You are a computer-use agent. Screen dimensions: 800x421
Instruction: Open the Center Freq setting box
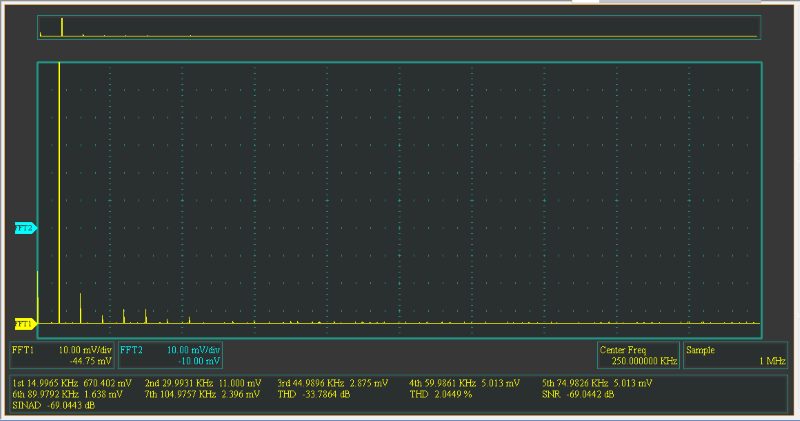[x=638, y=355]
